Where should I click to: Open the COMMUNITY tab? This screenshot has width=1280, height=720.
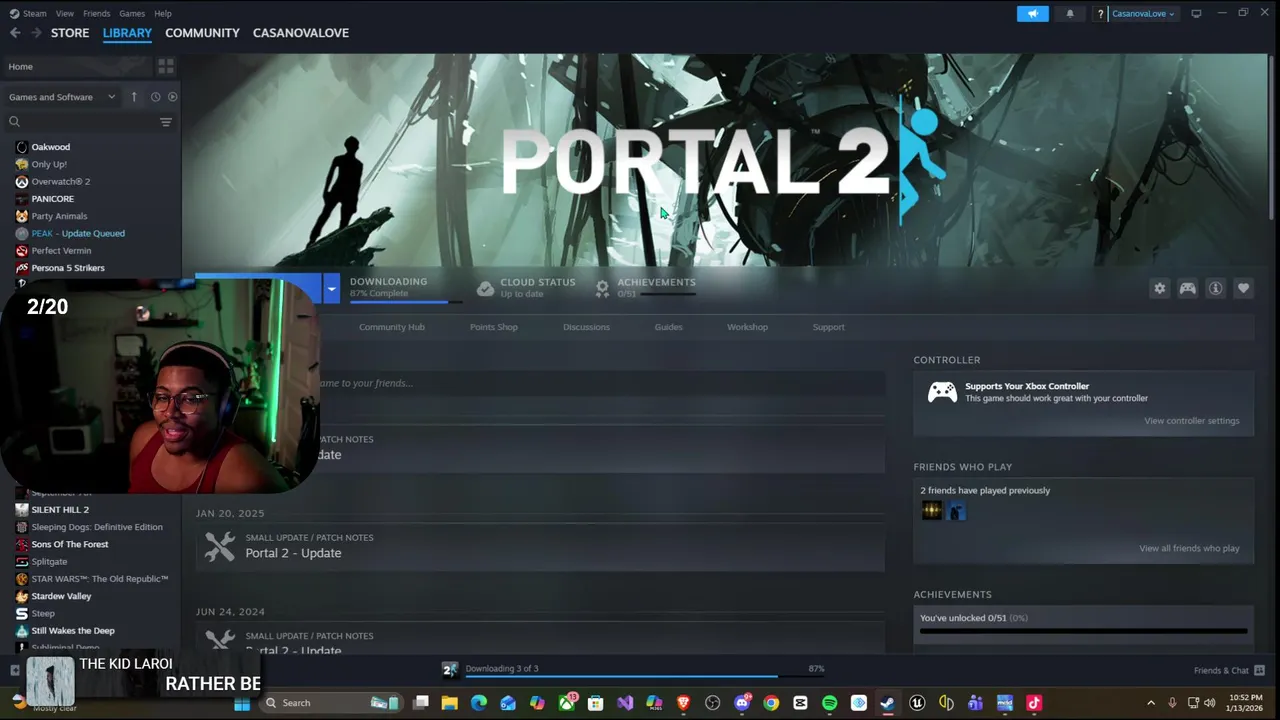[202, 33]
